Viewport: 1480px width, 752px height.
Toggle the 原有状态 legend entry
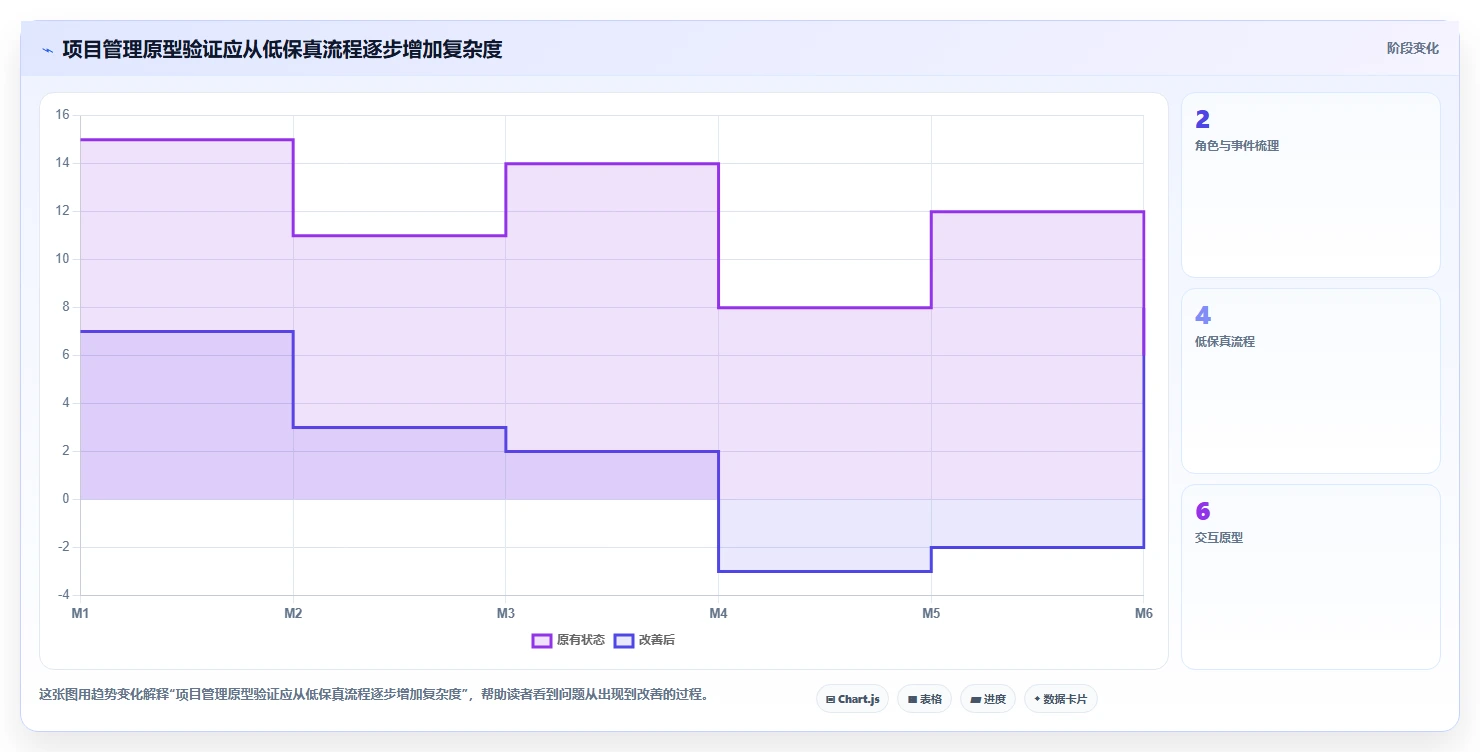pyautogui.click(x=568, y=640)
